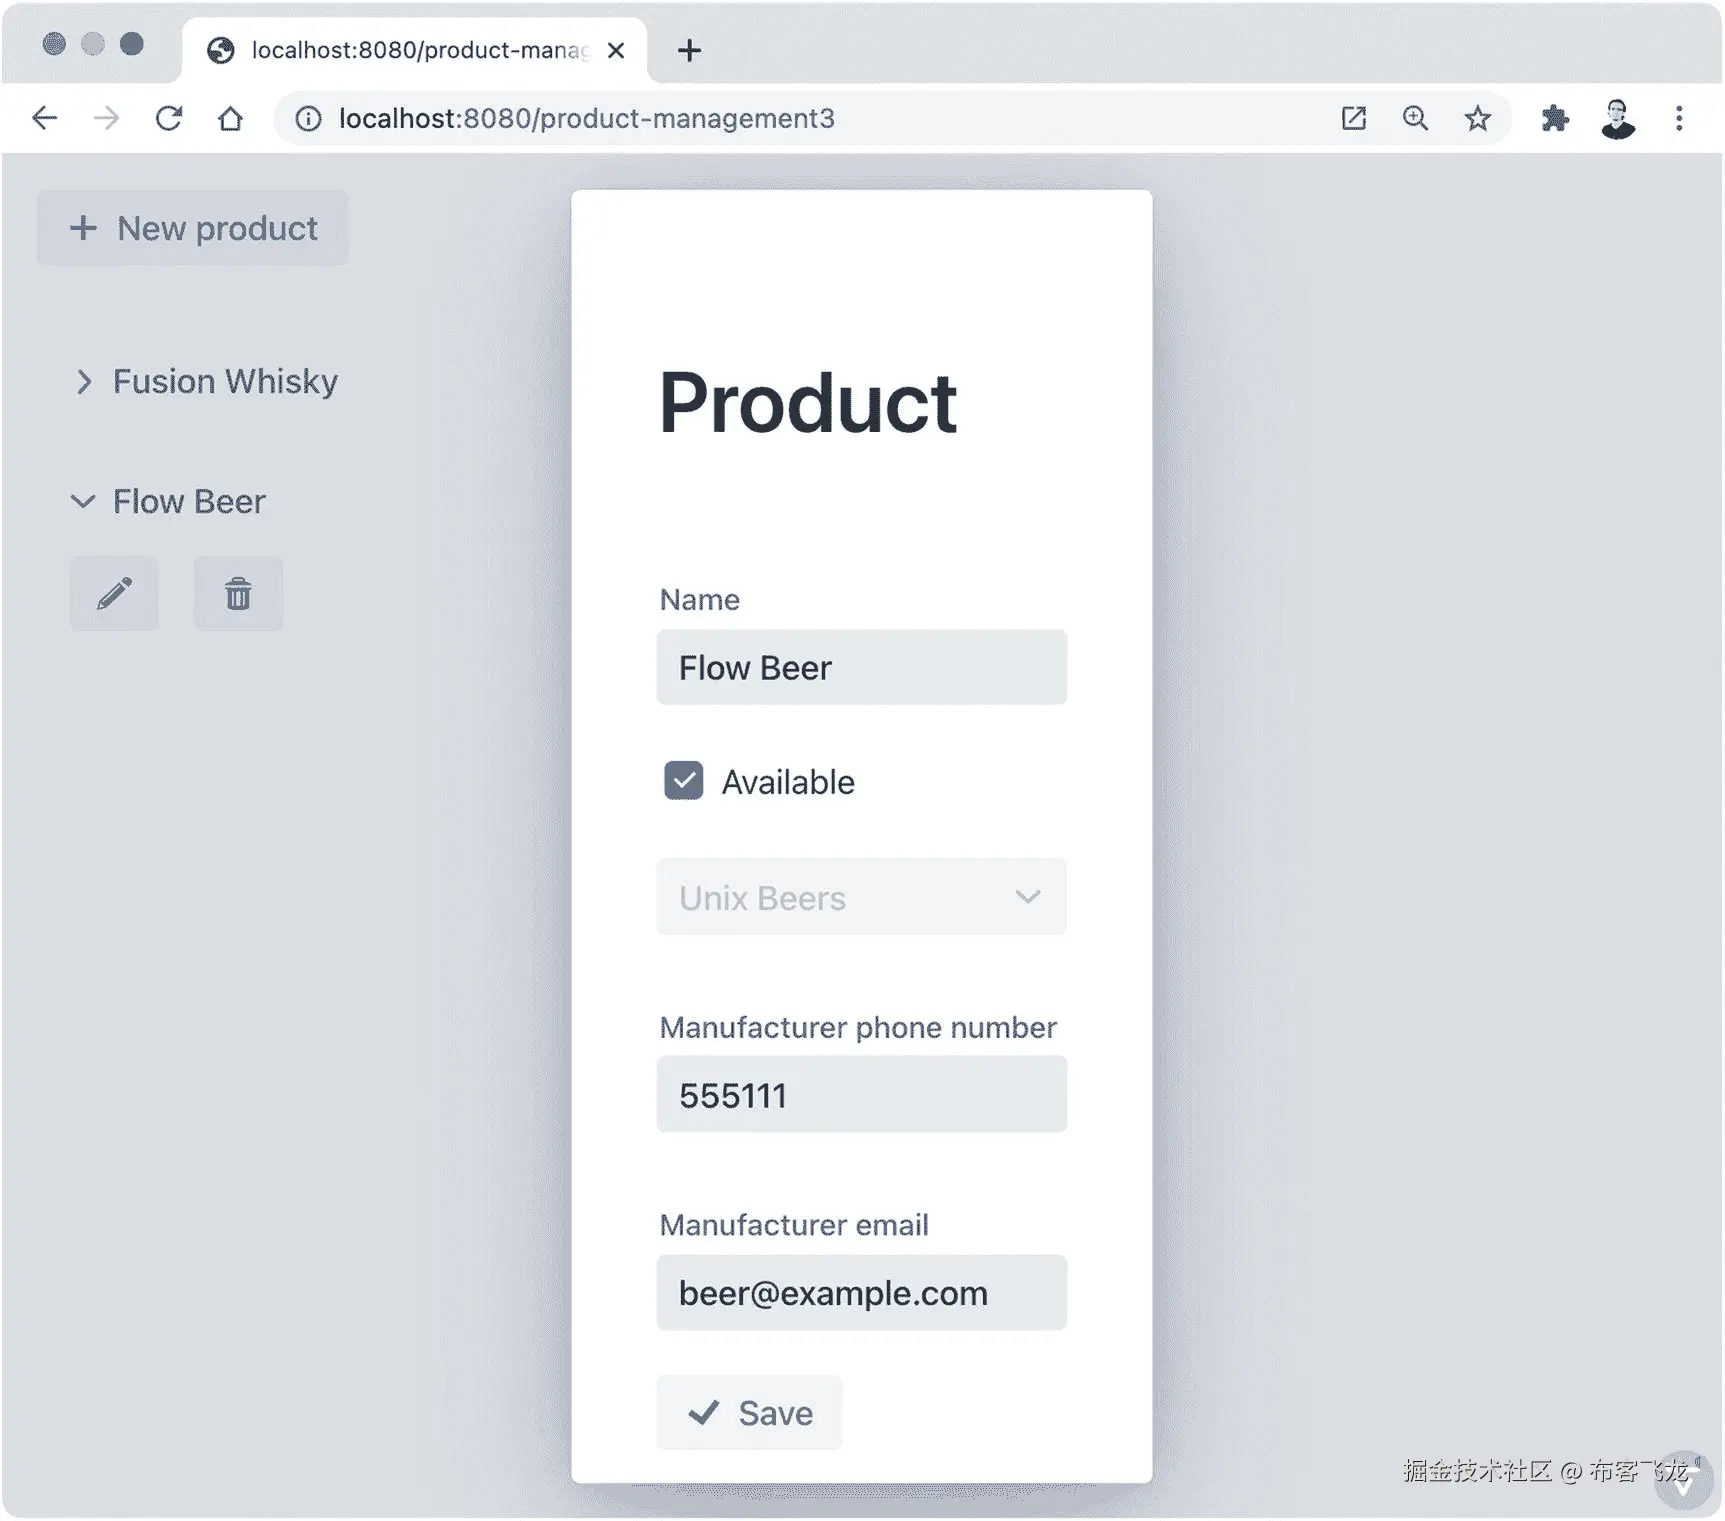Open the Chrome three-dot menu
1725x1521 pixels.
point(1679,119)
